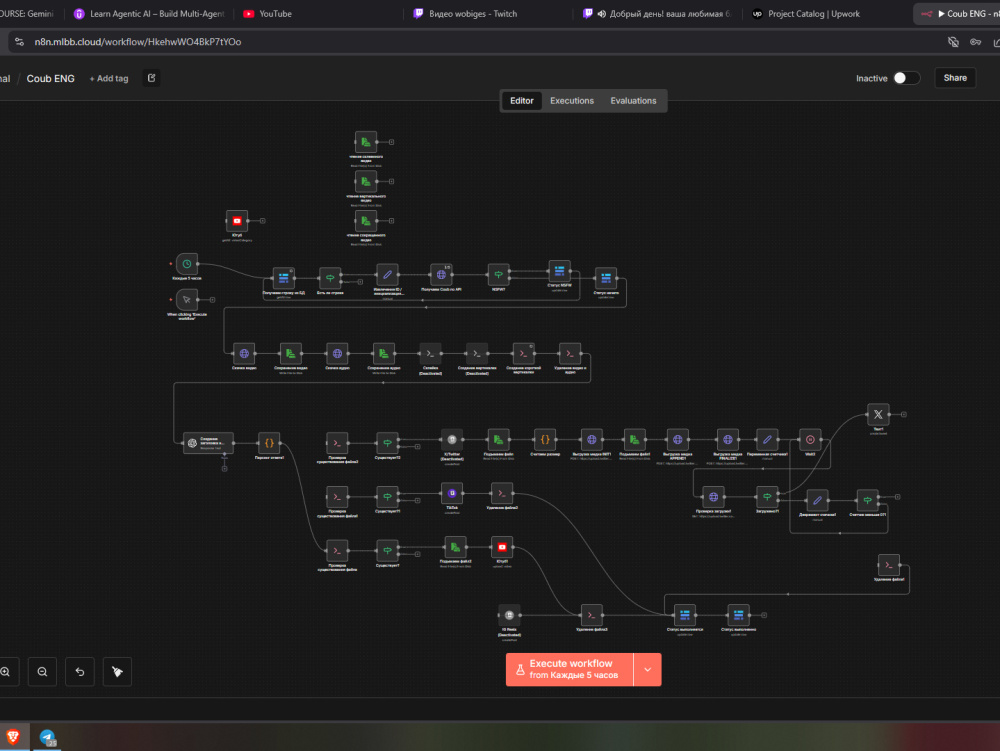This screenshot has width=1000, height=751.
Task: Open the 'Статус выполнено' database node
Action: coord(739,615)
